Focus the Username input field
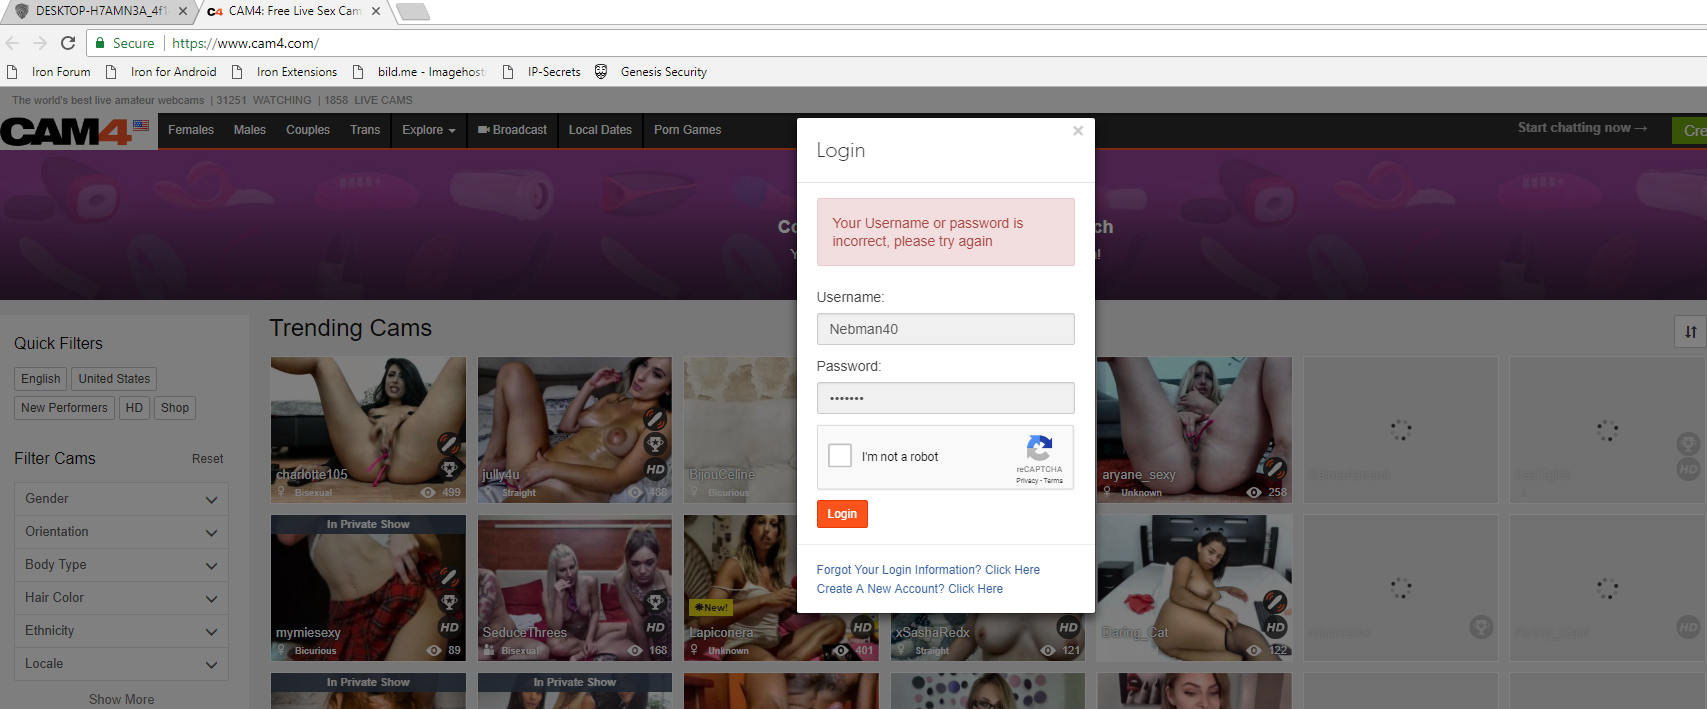Screen dimensions: 1707x709 (x=945, y=329)
